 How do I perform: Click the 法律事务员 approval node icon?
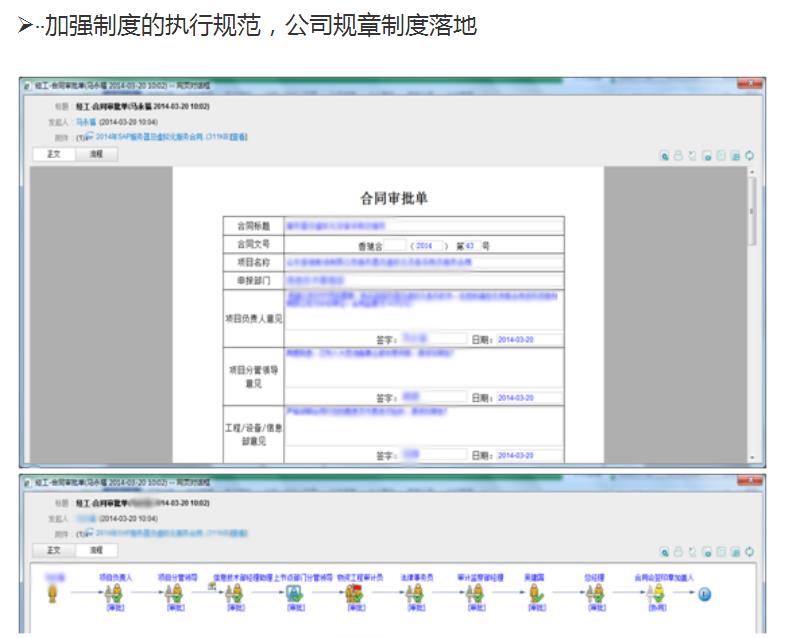[415, 593]
